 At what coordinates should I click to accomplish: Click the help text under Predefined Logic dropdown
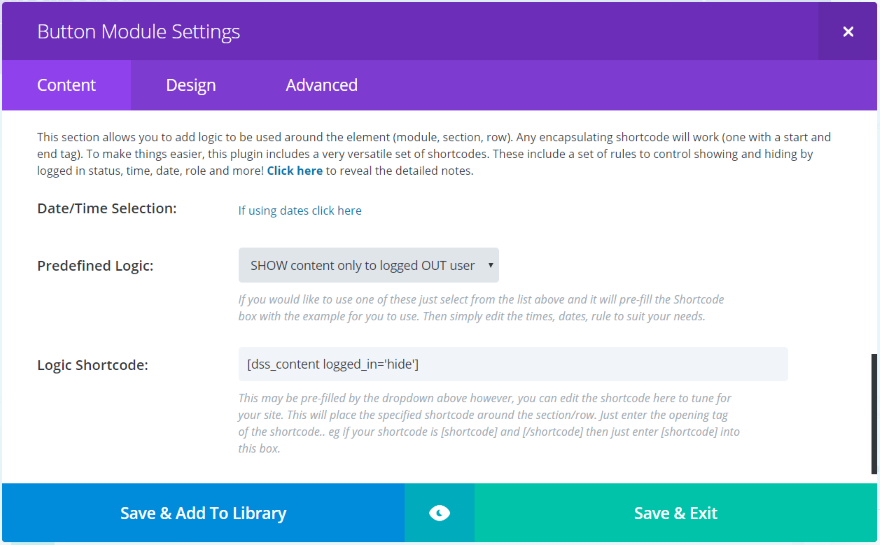point(480,308)
